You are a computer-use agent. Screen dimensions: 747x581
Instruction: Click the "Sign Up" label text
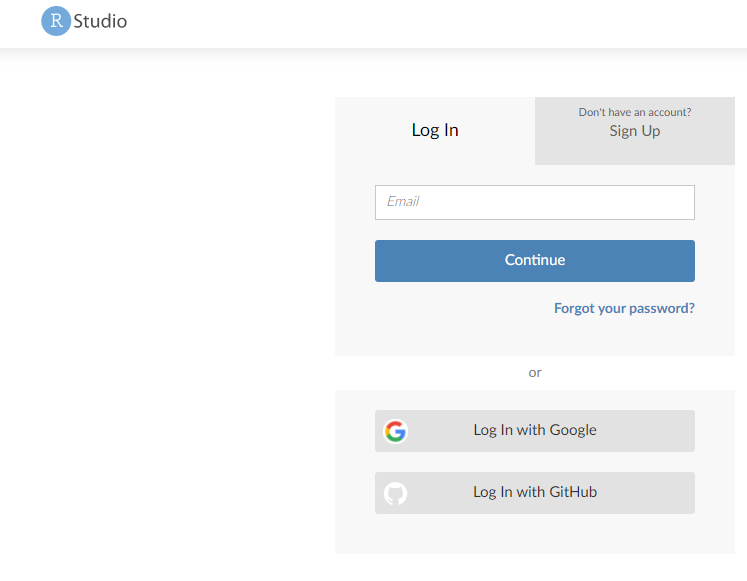tap(635, 131)
